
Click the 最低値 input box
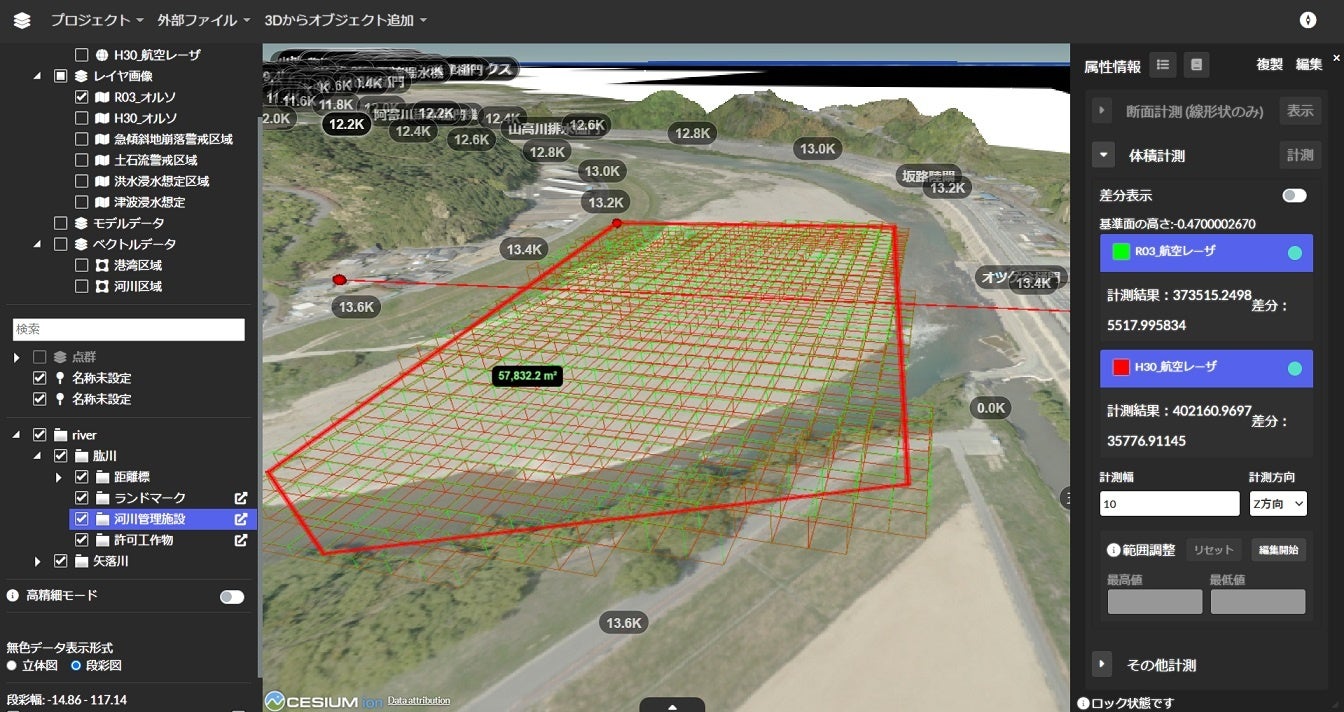[x=1258, y=602]
